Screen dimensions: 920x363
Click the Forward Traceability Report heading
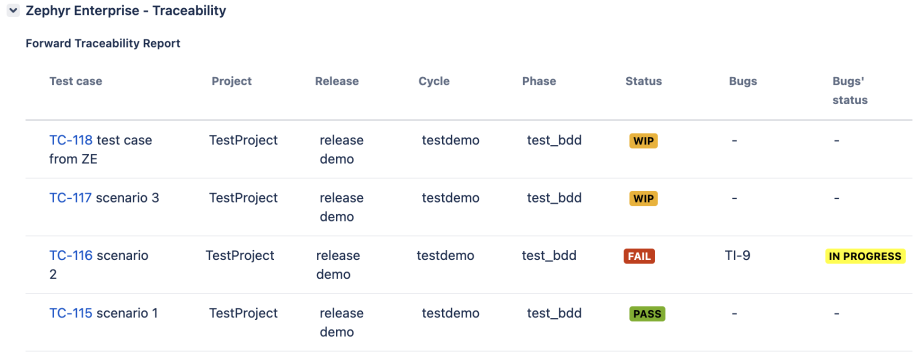point(103,43)
